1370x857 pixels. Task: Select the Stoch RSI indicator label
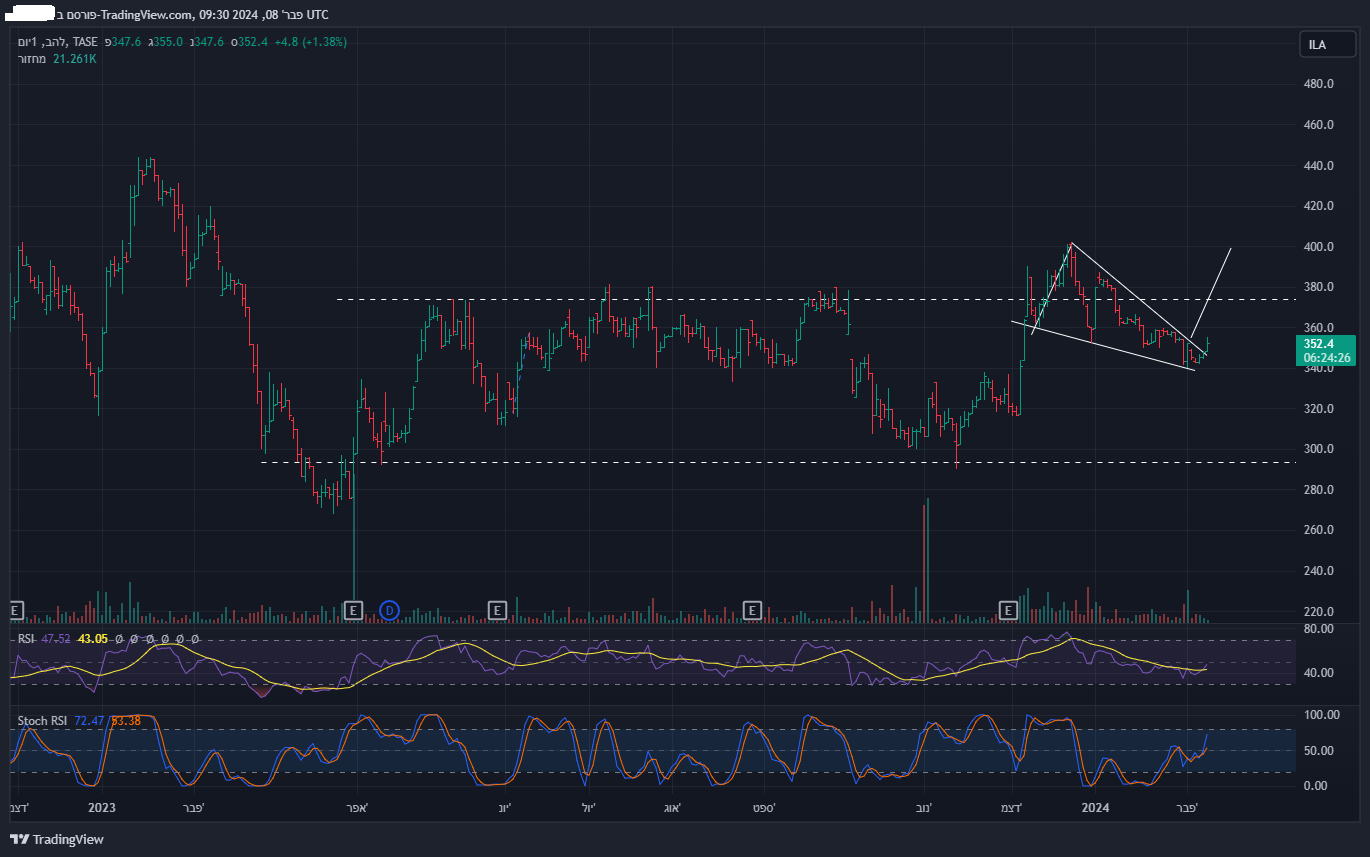41,721
